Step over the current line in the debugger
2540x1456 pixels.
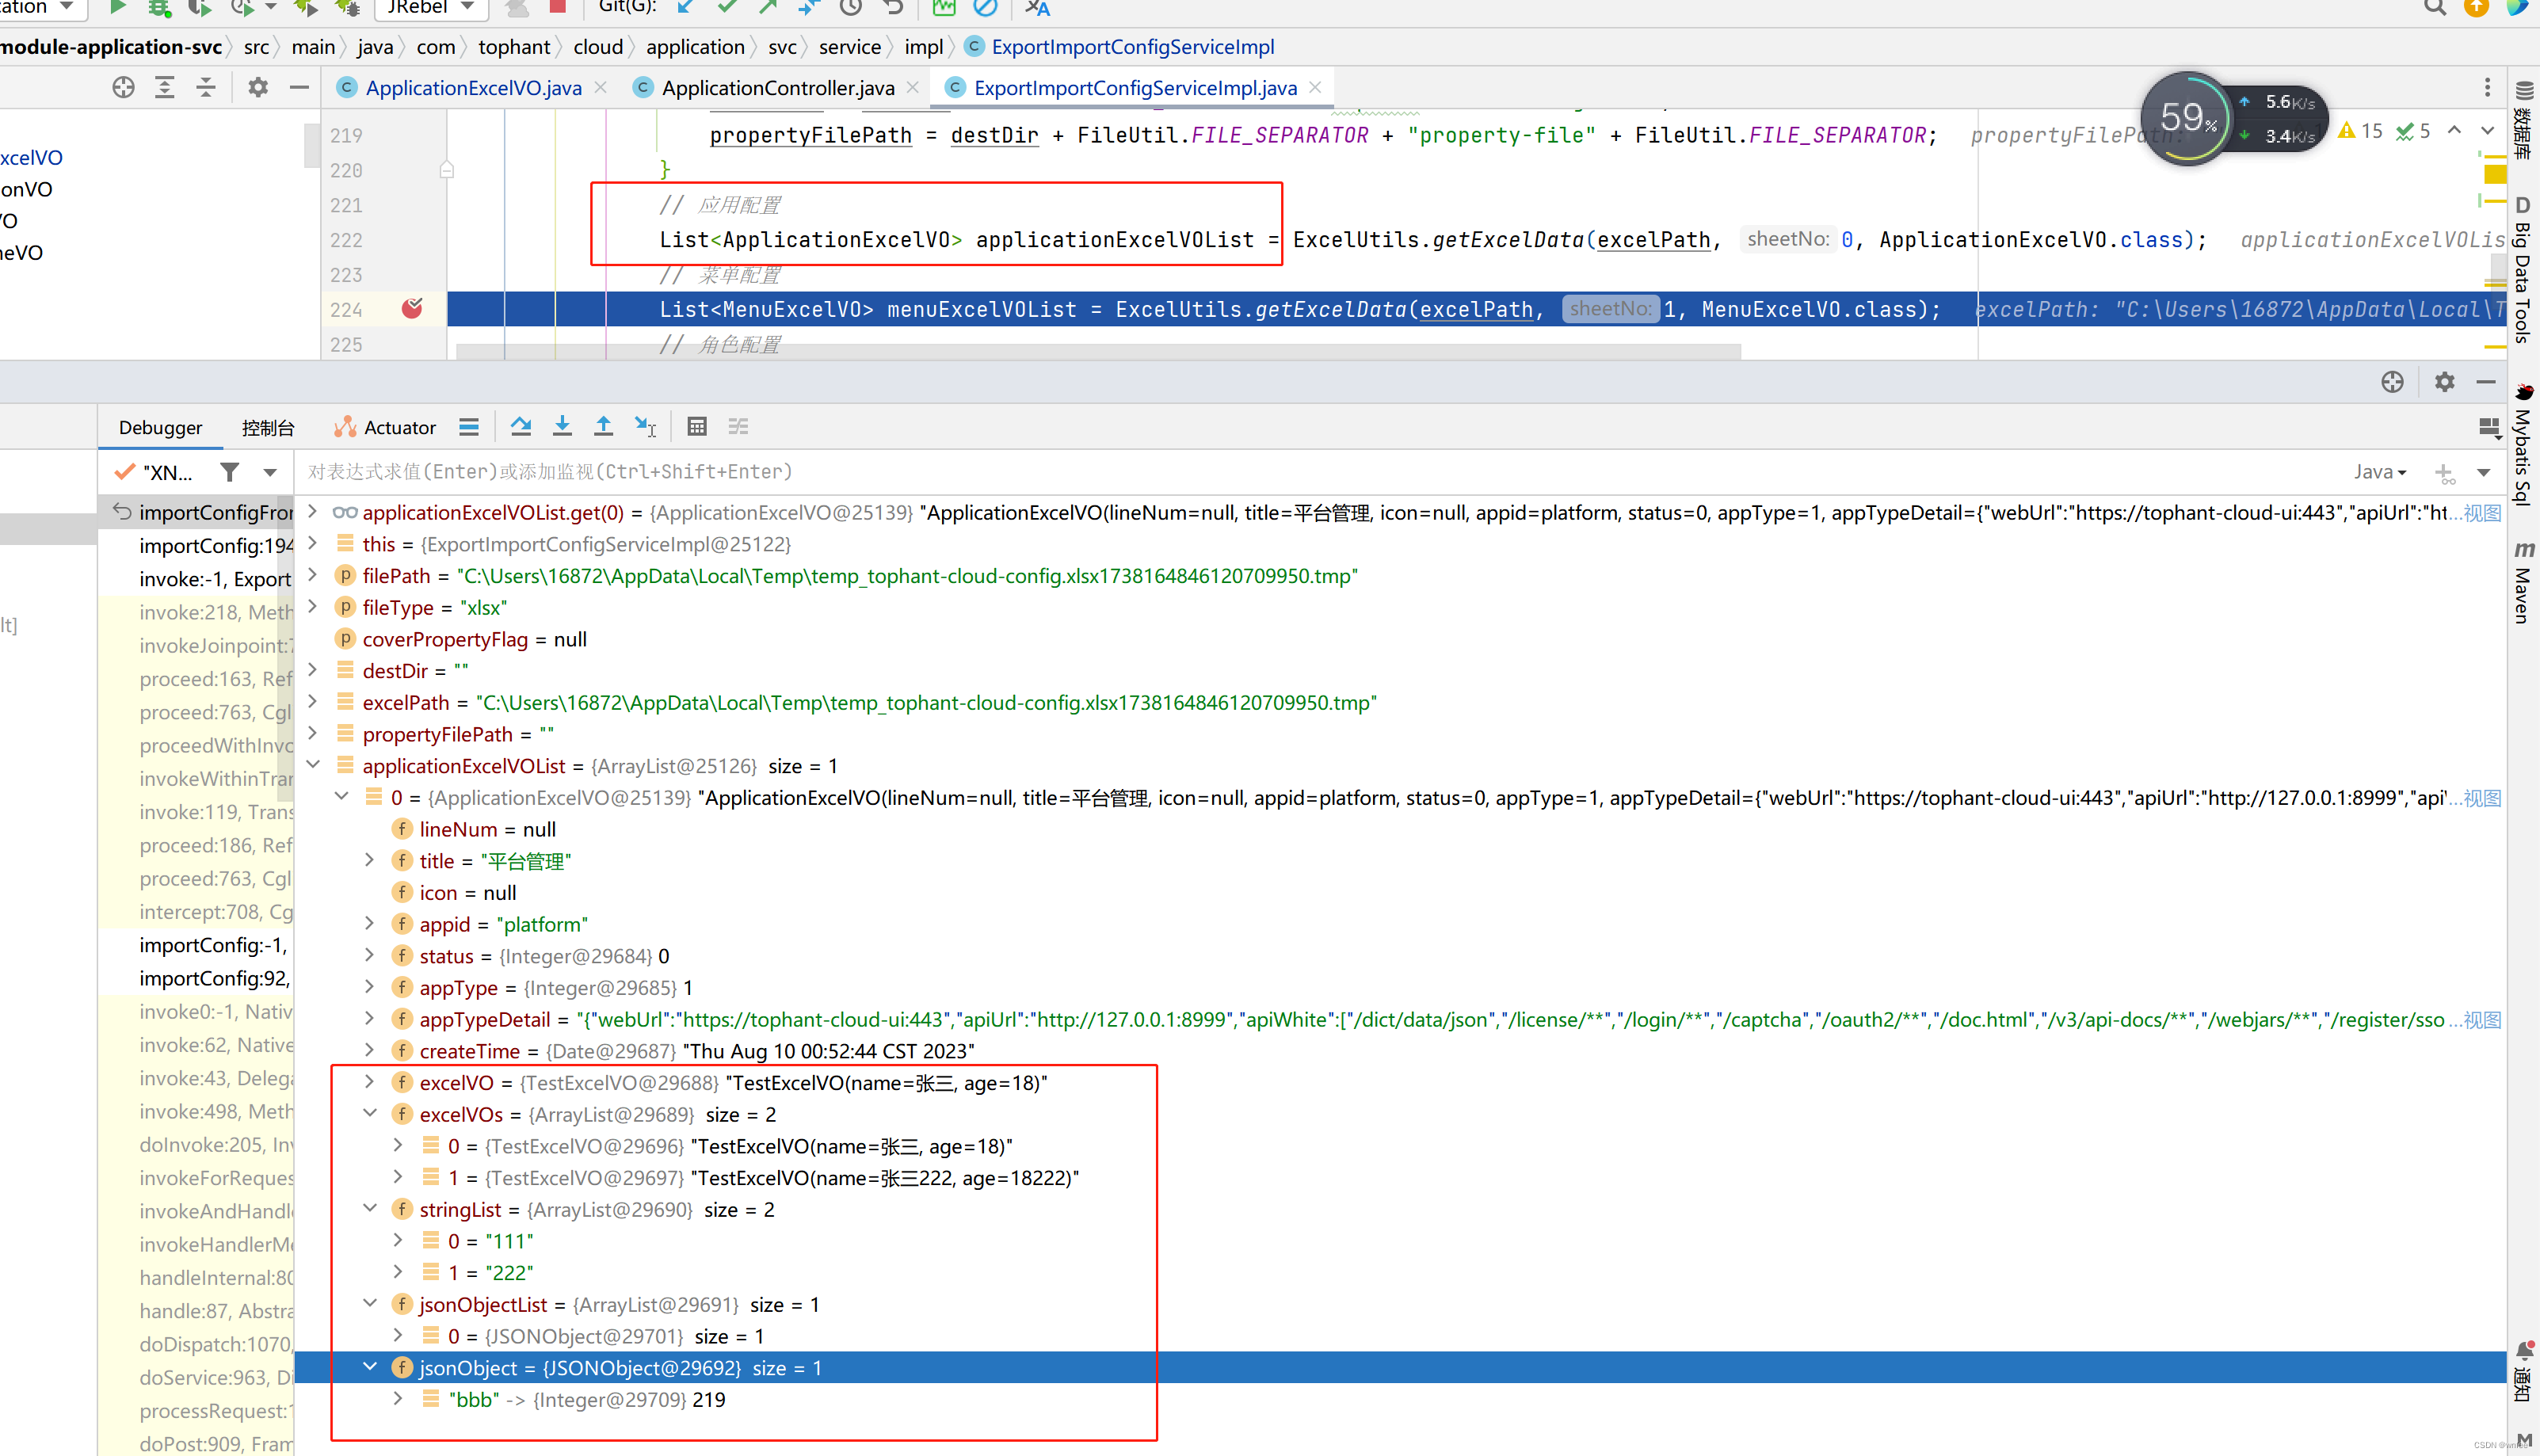click(x=521, y=426)
